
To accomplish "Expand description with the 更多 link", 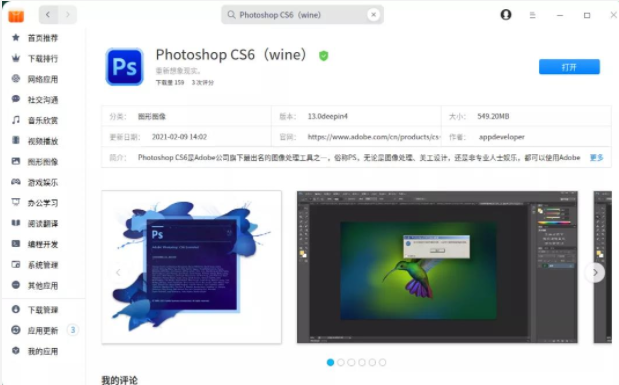I will click(x=596, y=158).
